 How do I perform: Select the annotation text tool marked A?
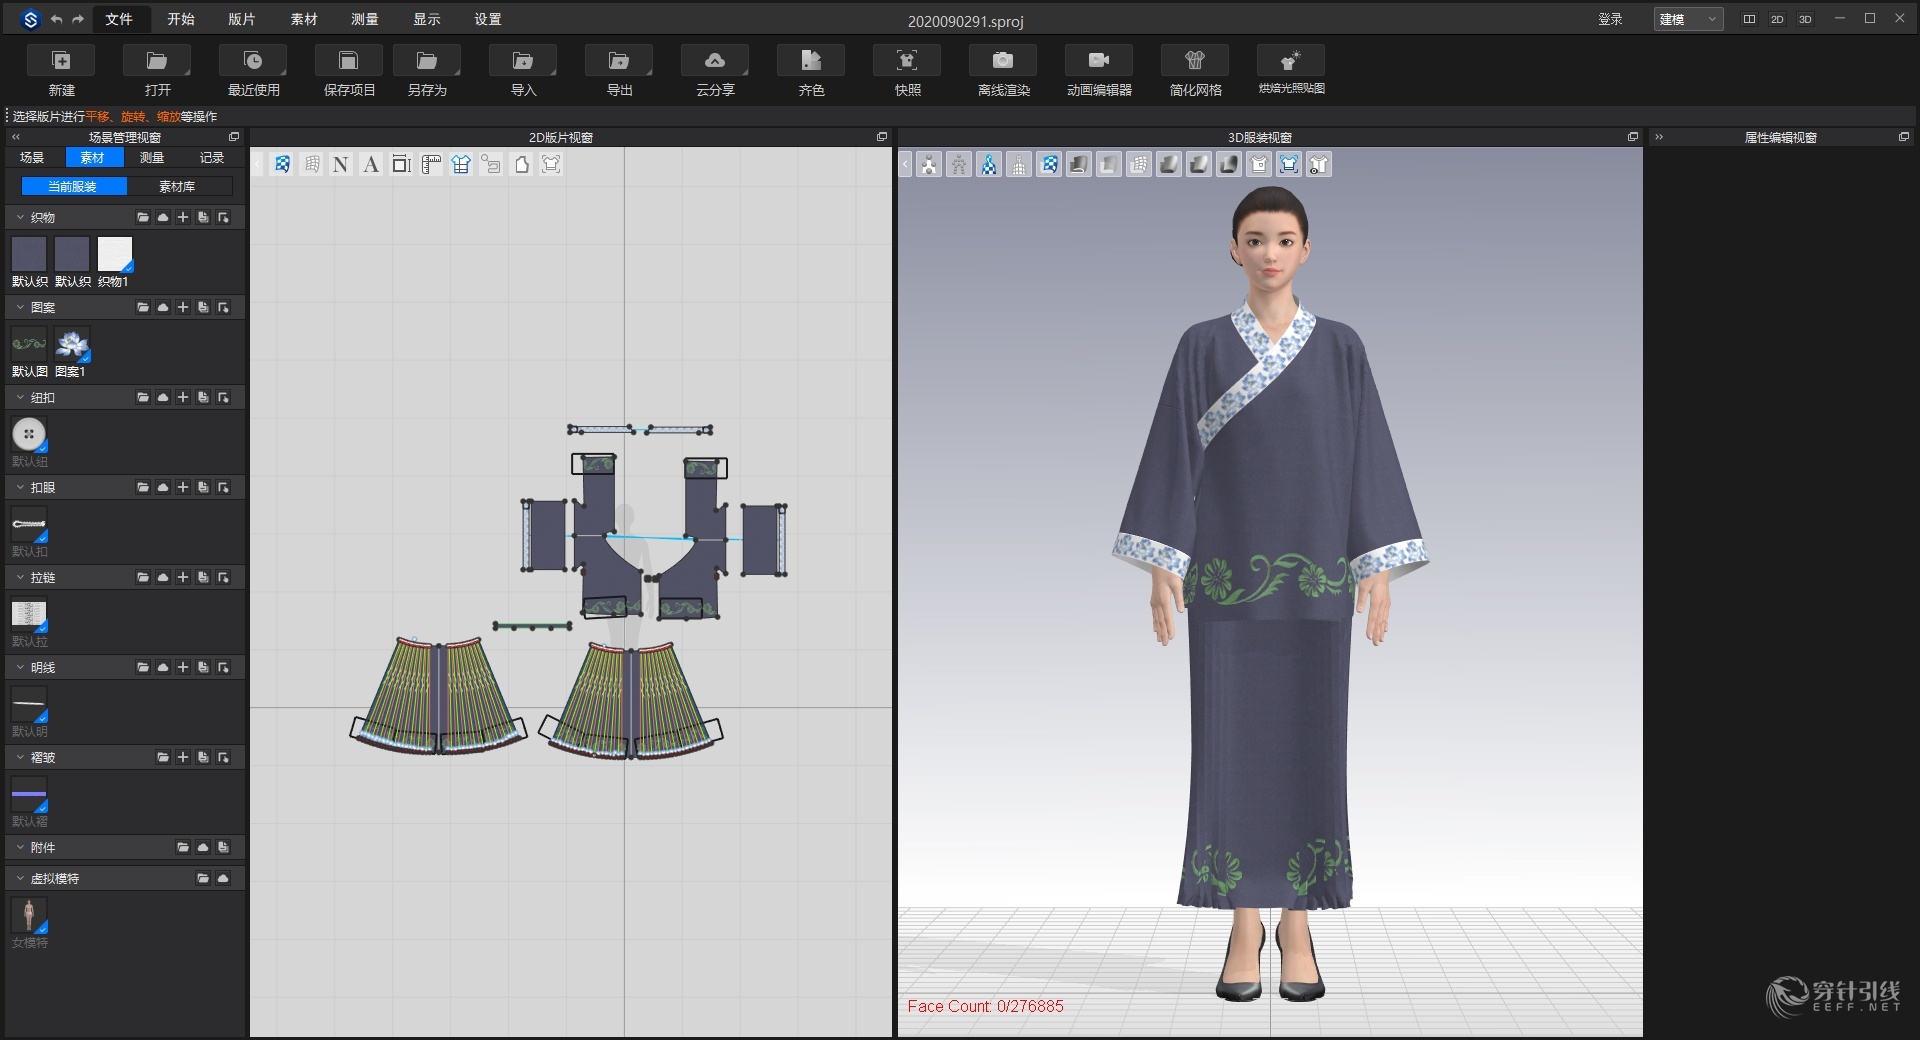pyautogui.click(x=371, y=164)
